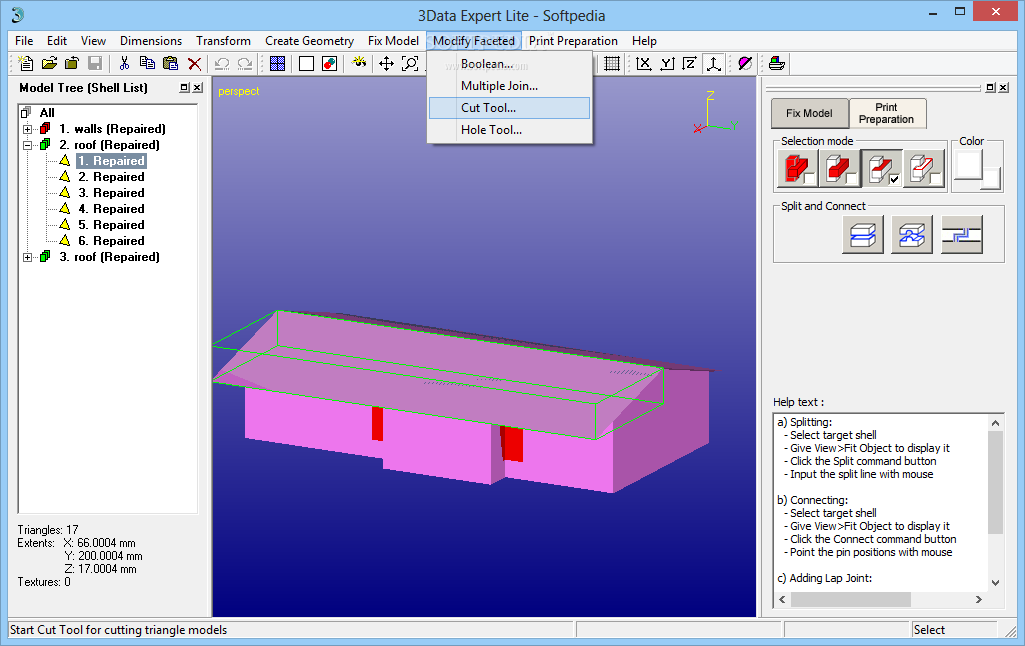Open the Transform menu

click(224, 41)
